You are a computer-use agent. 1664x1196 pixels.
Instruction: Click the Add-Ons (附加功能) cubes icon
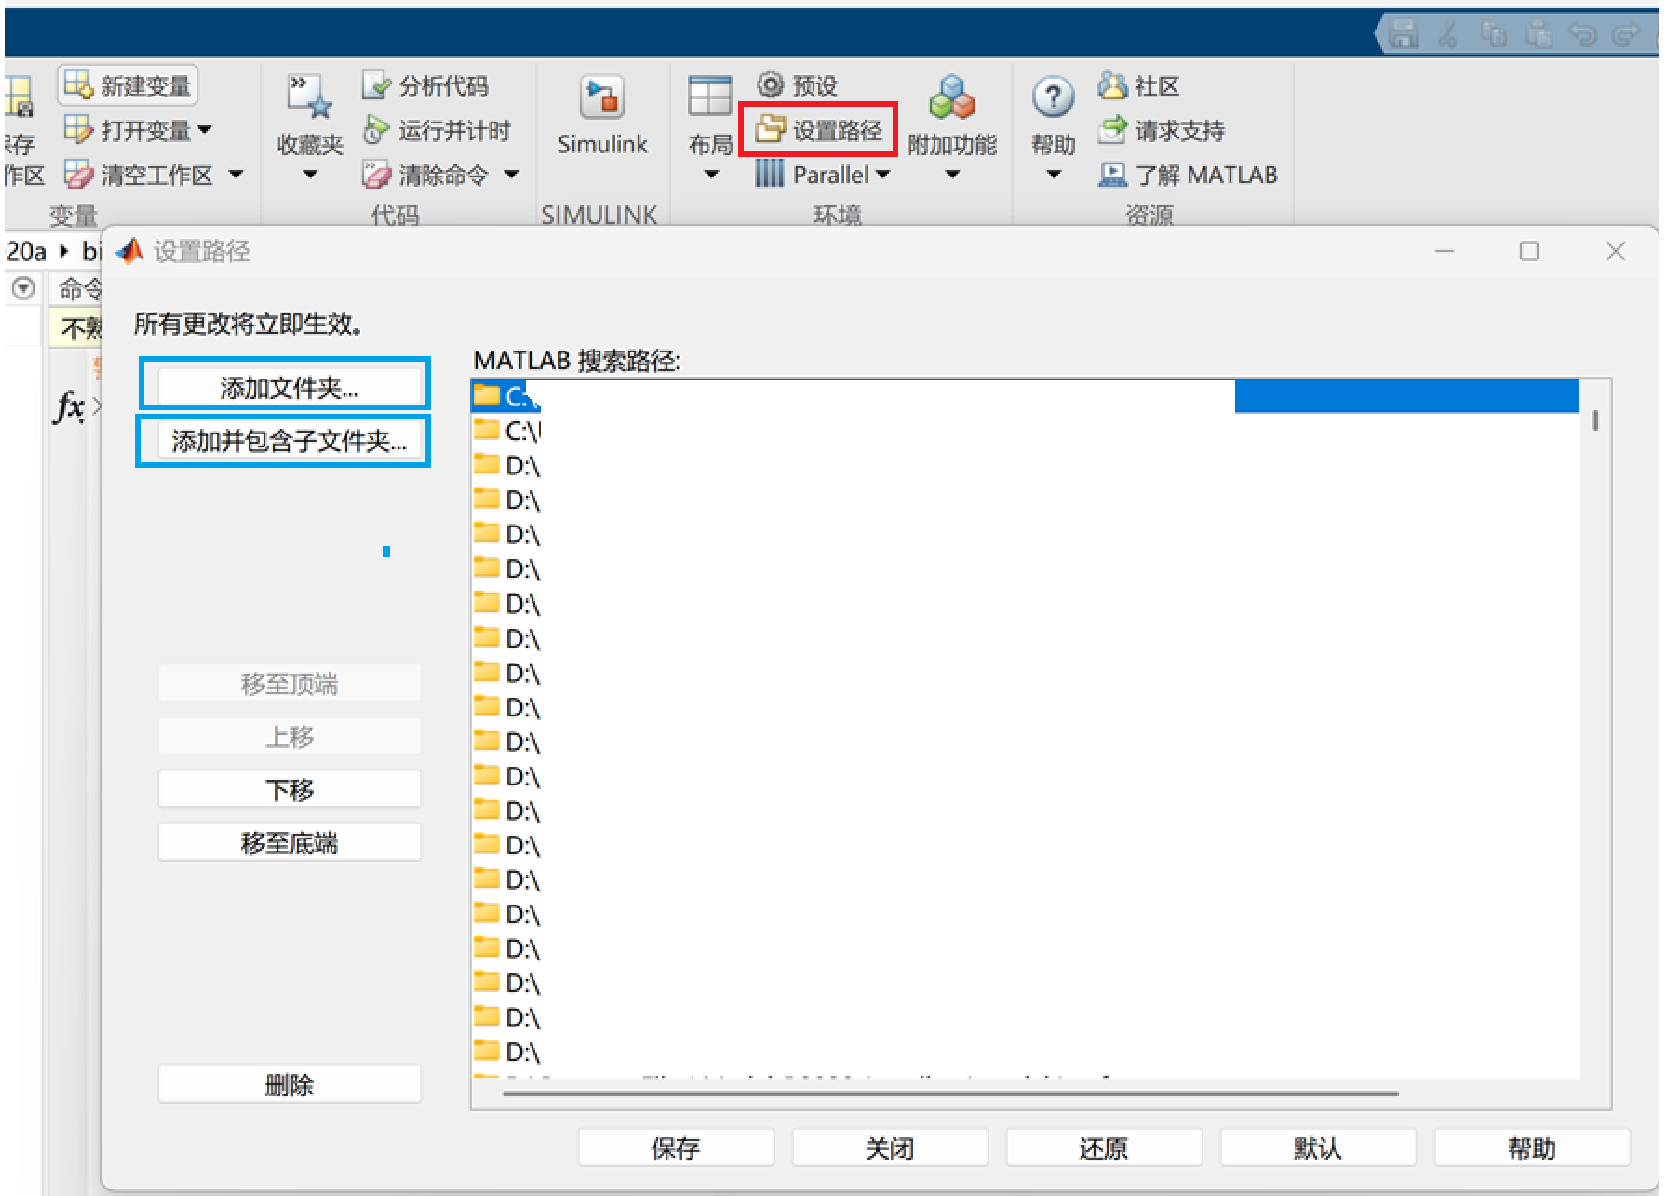[952, 97]
